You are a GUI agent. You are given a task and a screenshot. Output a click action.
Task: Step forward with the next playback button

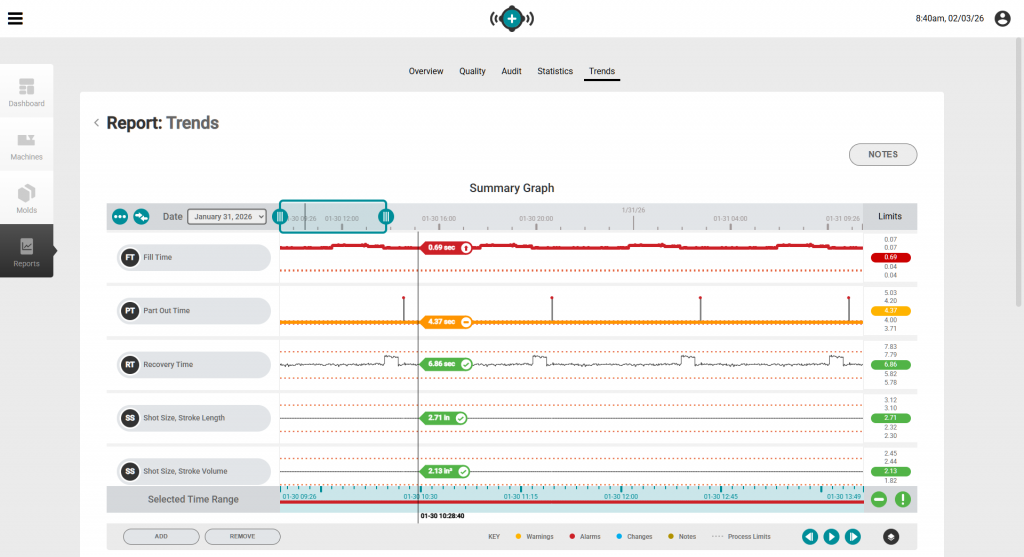(853, 537)
